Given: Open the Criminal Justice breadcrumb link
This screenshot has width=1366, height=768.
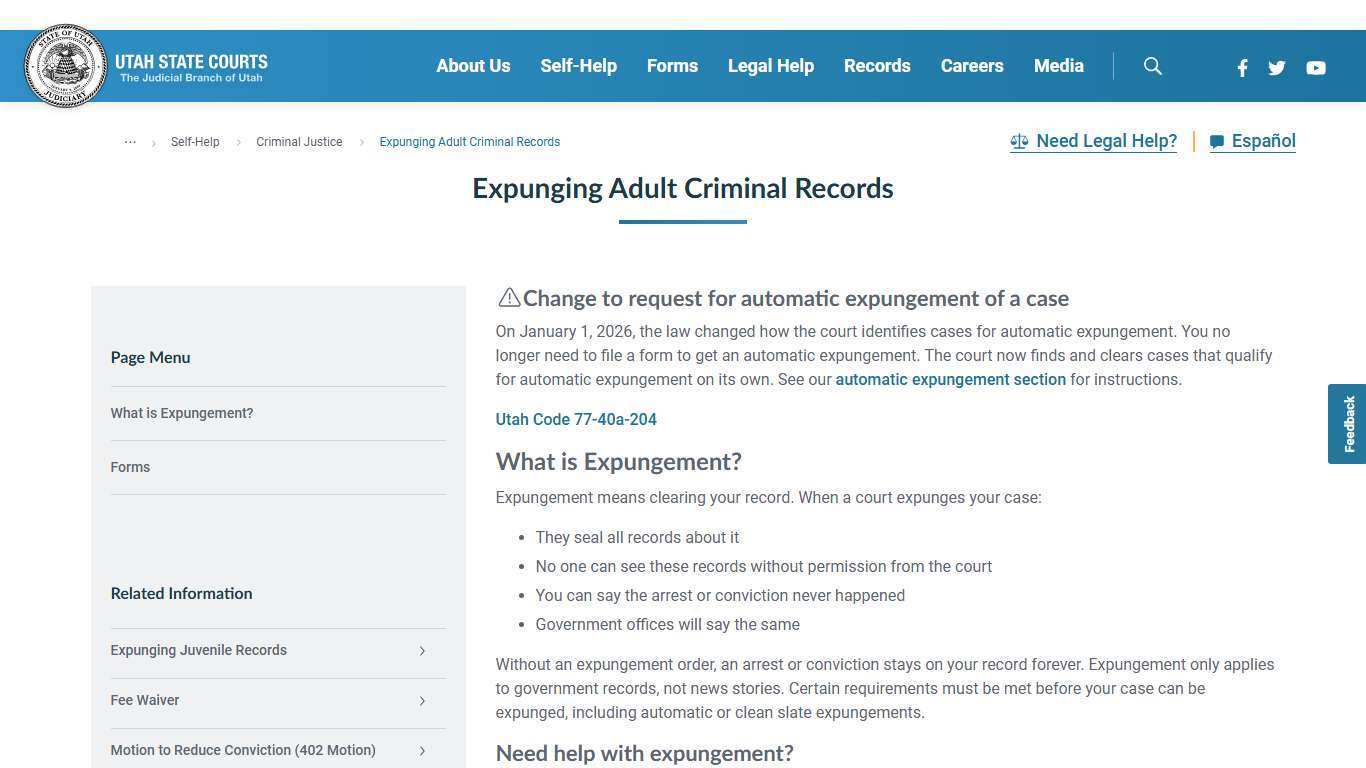Looking at the screenshot, I should point(299,142).
